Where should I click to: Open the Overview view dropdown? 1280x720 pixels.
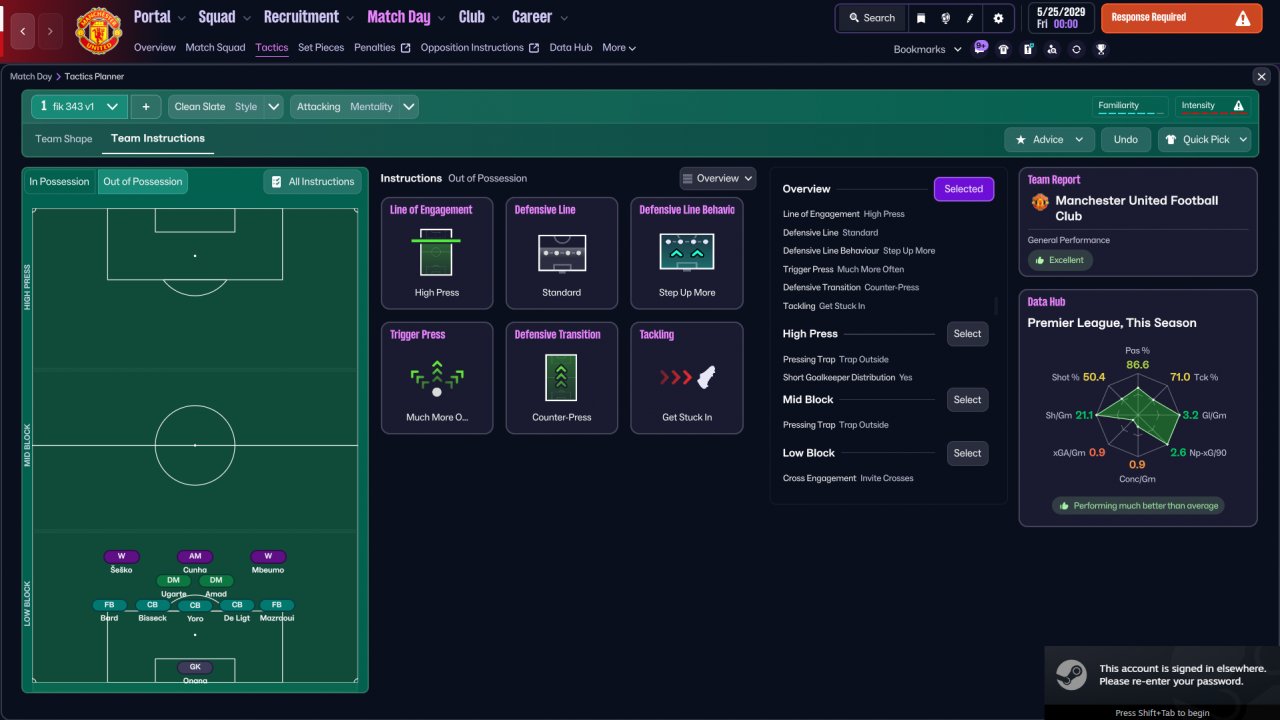point(717,179)
